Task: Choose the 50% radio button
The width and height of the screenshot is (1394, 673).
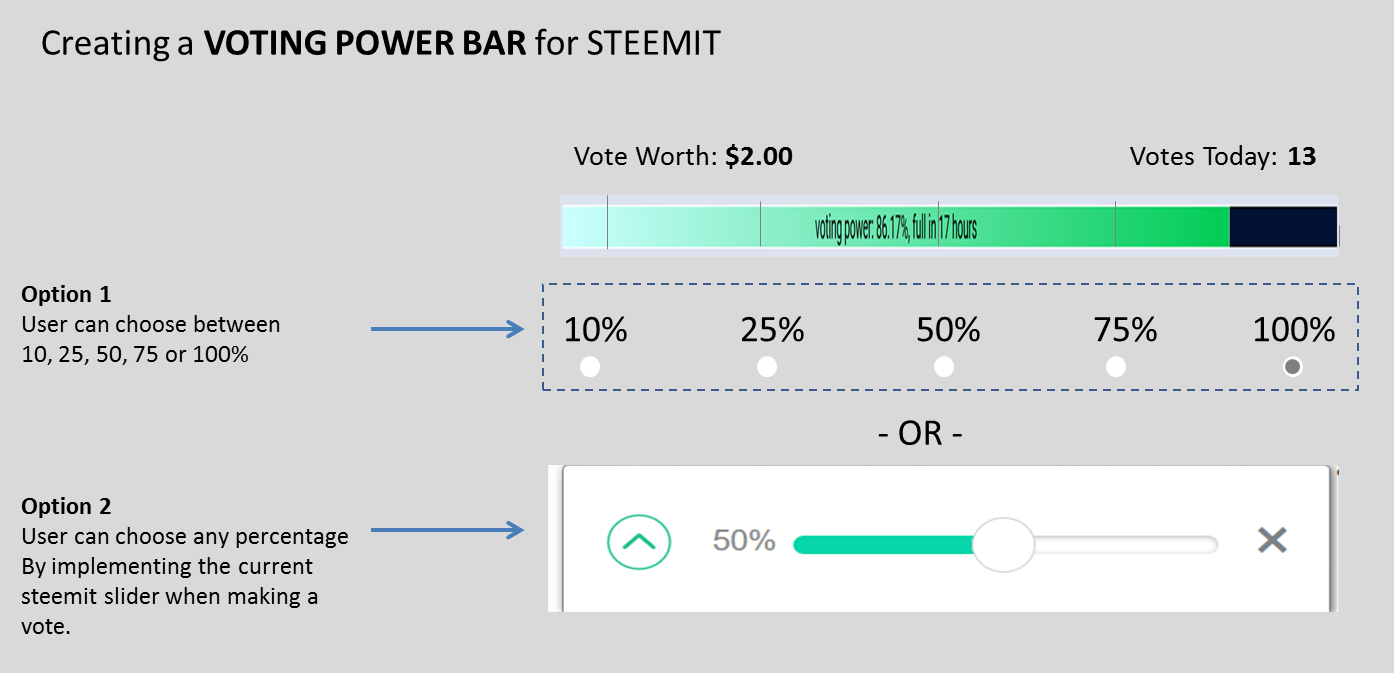Action: point(944,367)
